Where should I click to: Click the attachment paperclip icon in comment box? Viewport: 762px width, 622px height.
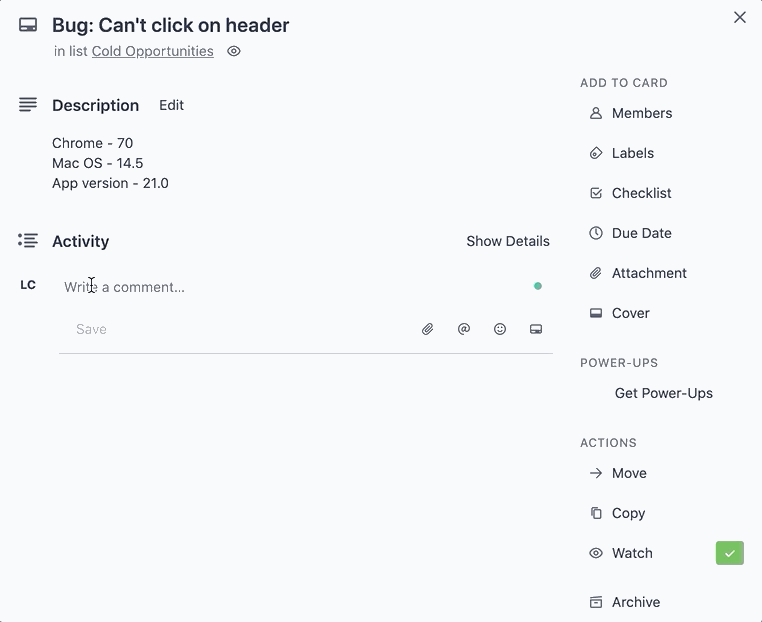pos(428,329)
